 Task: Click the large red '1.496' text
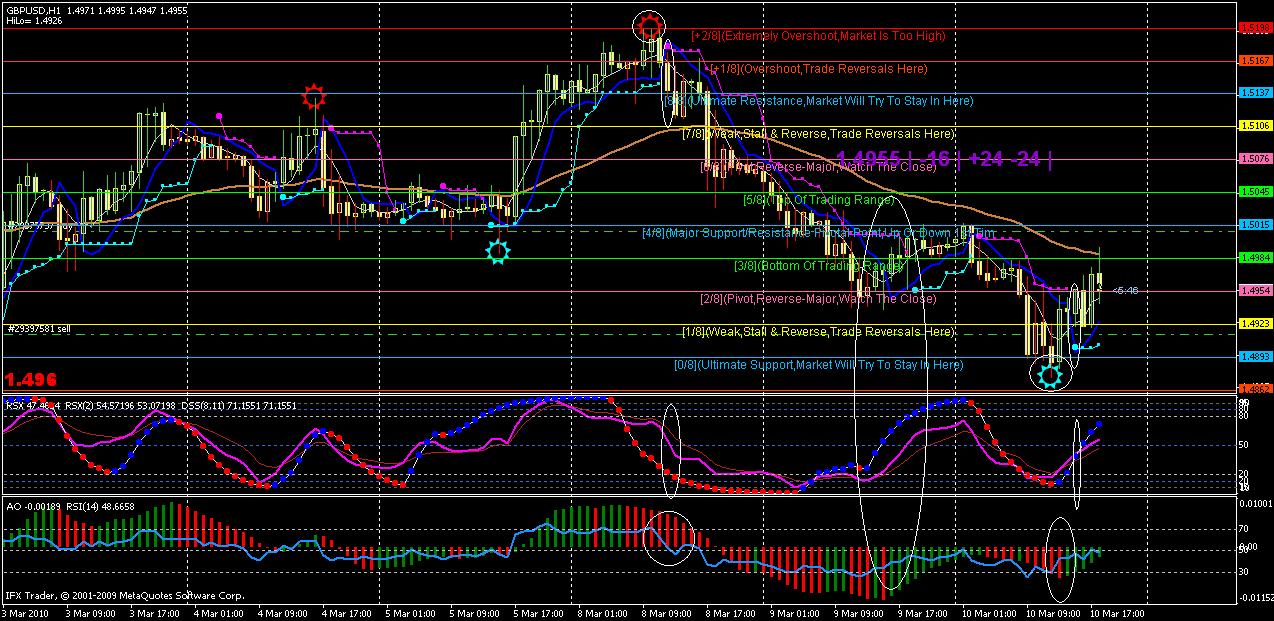pos(31,380)
